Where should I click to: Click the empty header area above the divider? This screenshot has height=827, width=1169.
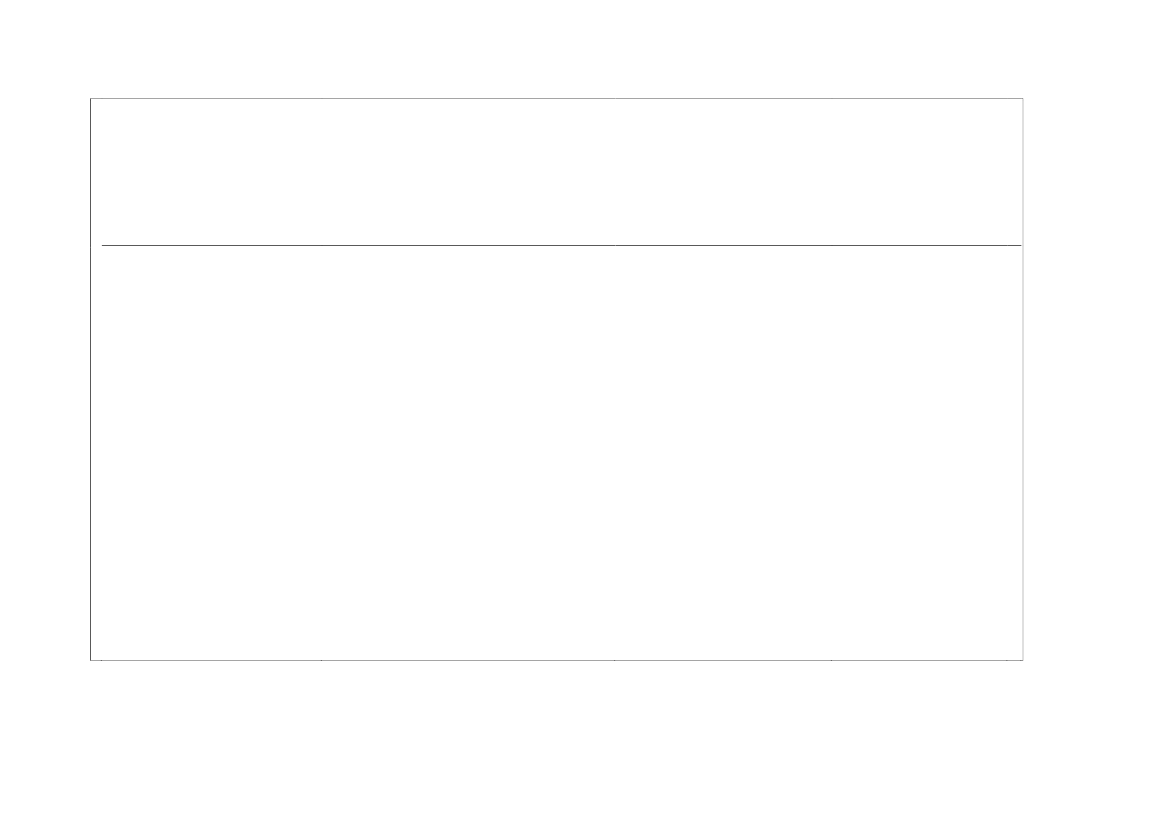click(x=557, y=172)
